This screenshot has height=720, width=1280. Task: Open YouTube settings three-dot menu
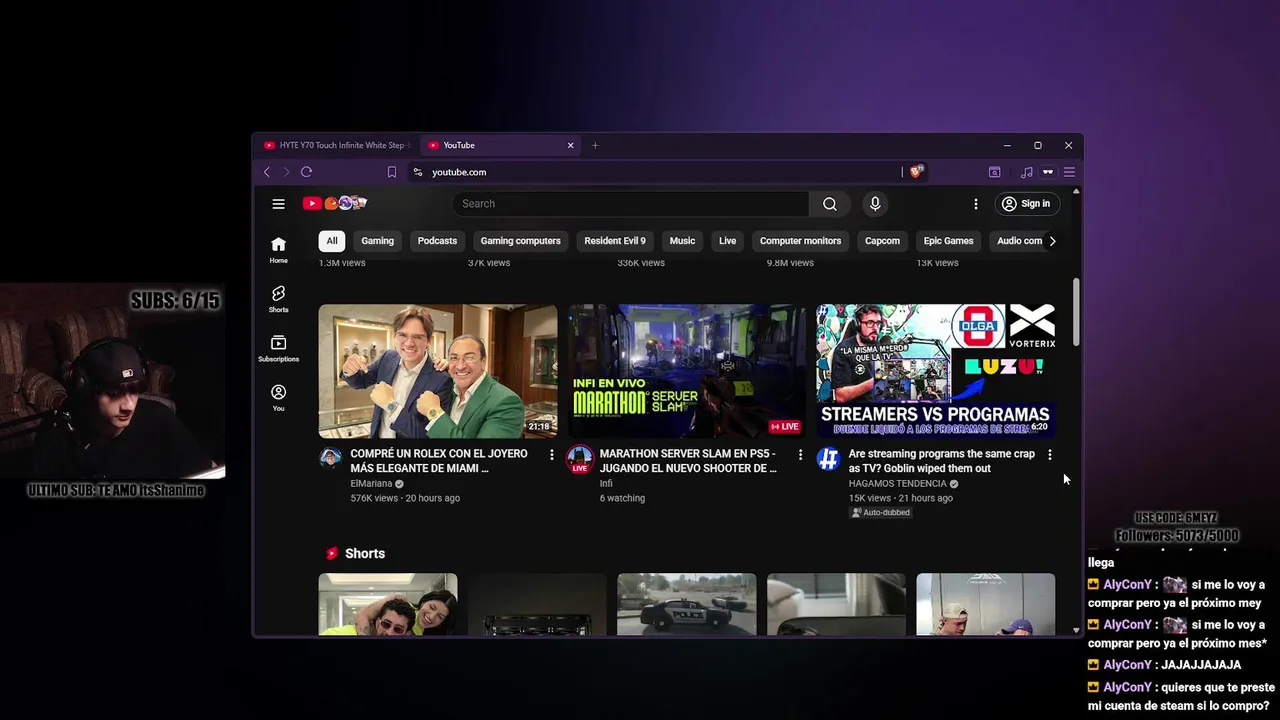(976, 204)
